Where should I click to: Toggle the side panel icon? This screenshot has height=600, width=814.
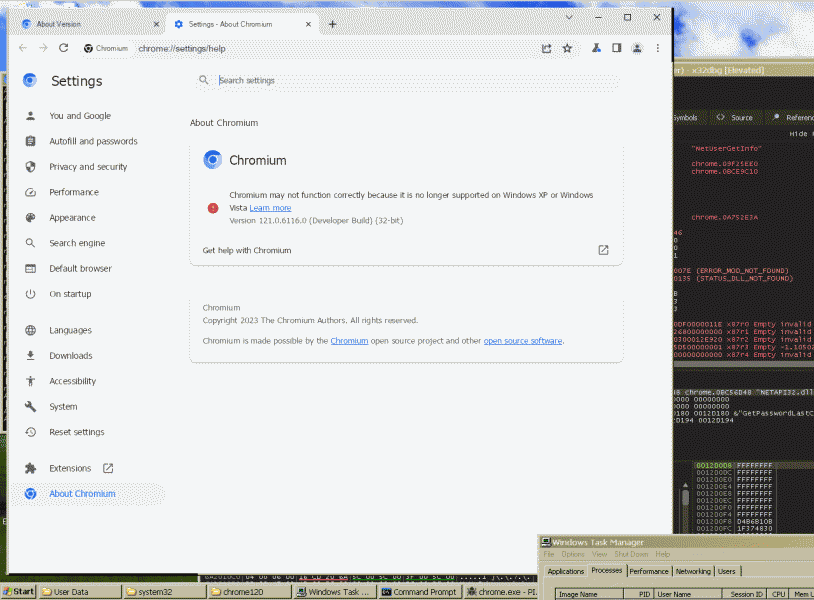coord(616,48)
